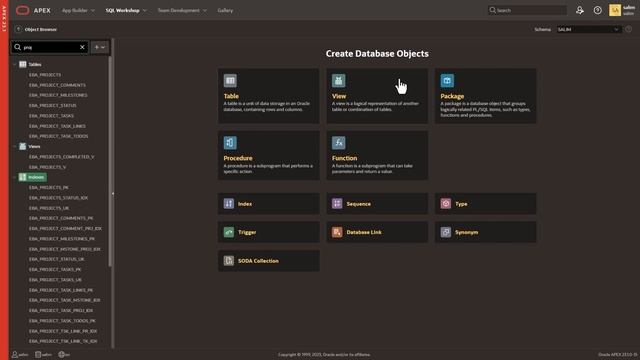Click the Oracle APEX logo icon
The width and height of the screenshot is (640, 360).
[22, 10]
